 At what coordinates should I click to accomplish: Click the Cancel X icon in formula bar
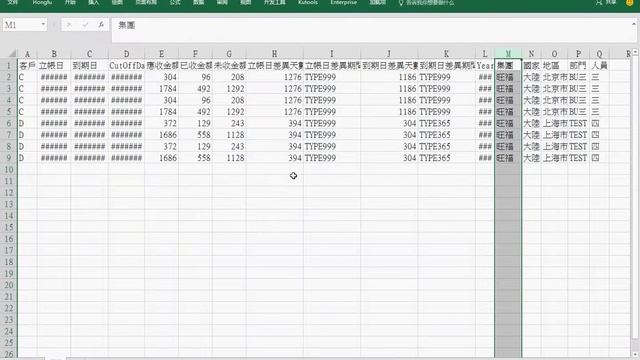pyautogui.click(x=69, y=25)
